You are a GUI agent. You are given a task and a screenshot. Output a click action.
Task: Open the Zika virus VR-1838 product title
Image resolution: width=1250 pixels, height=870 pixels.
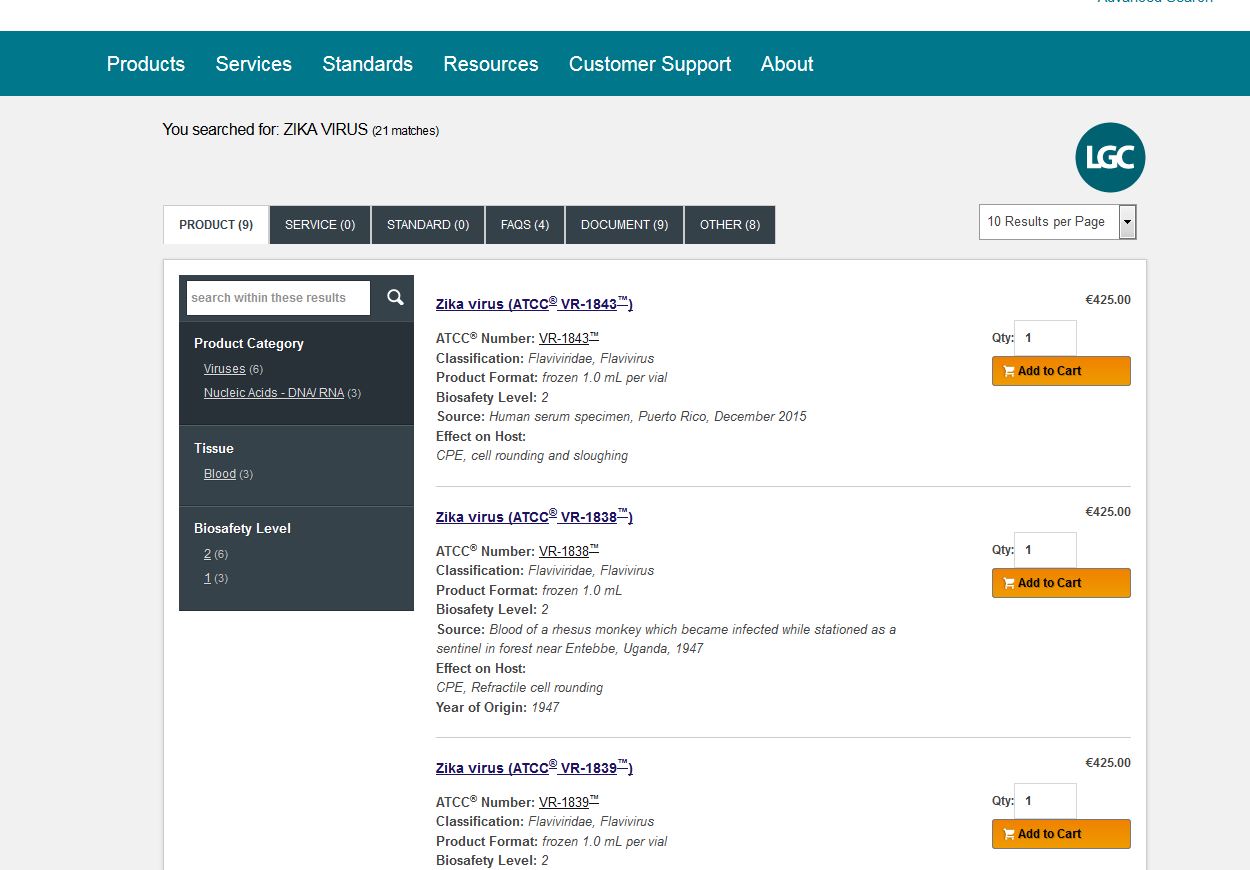534,517
